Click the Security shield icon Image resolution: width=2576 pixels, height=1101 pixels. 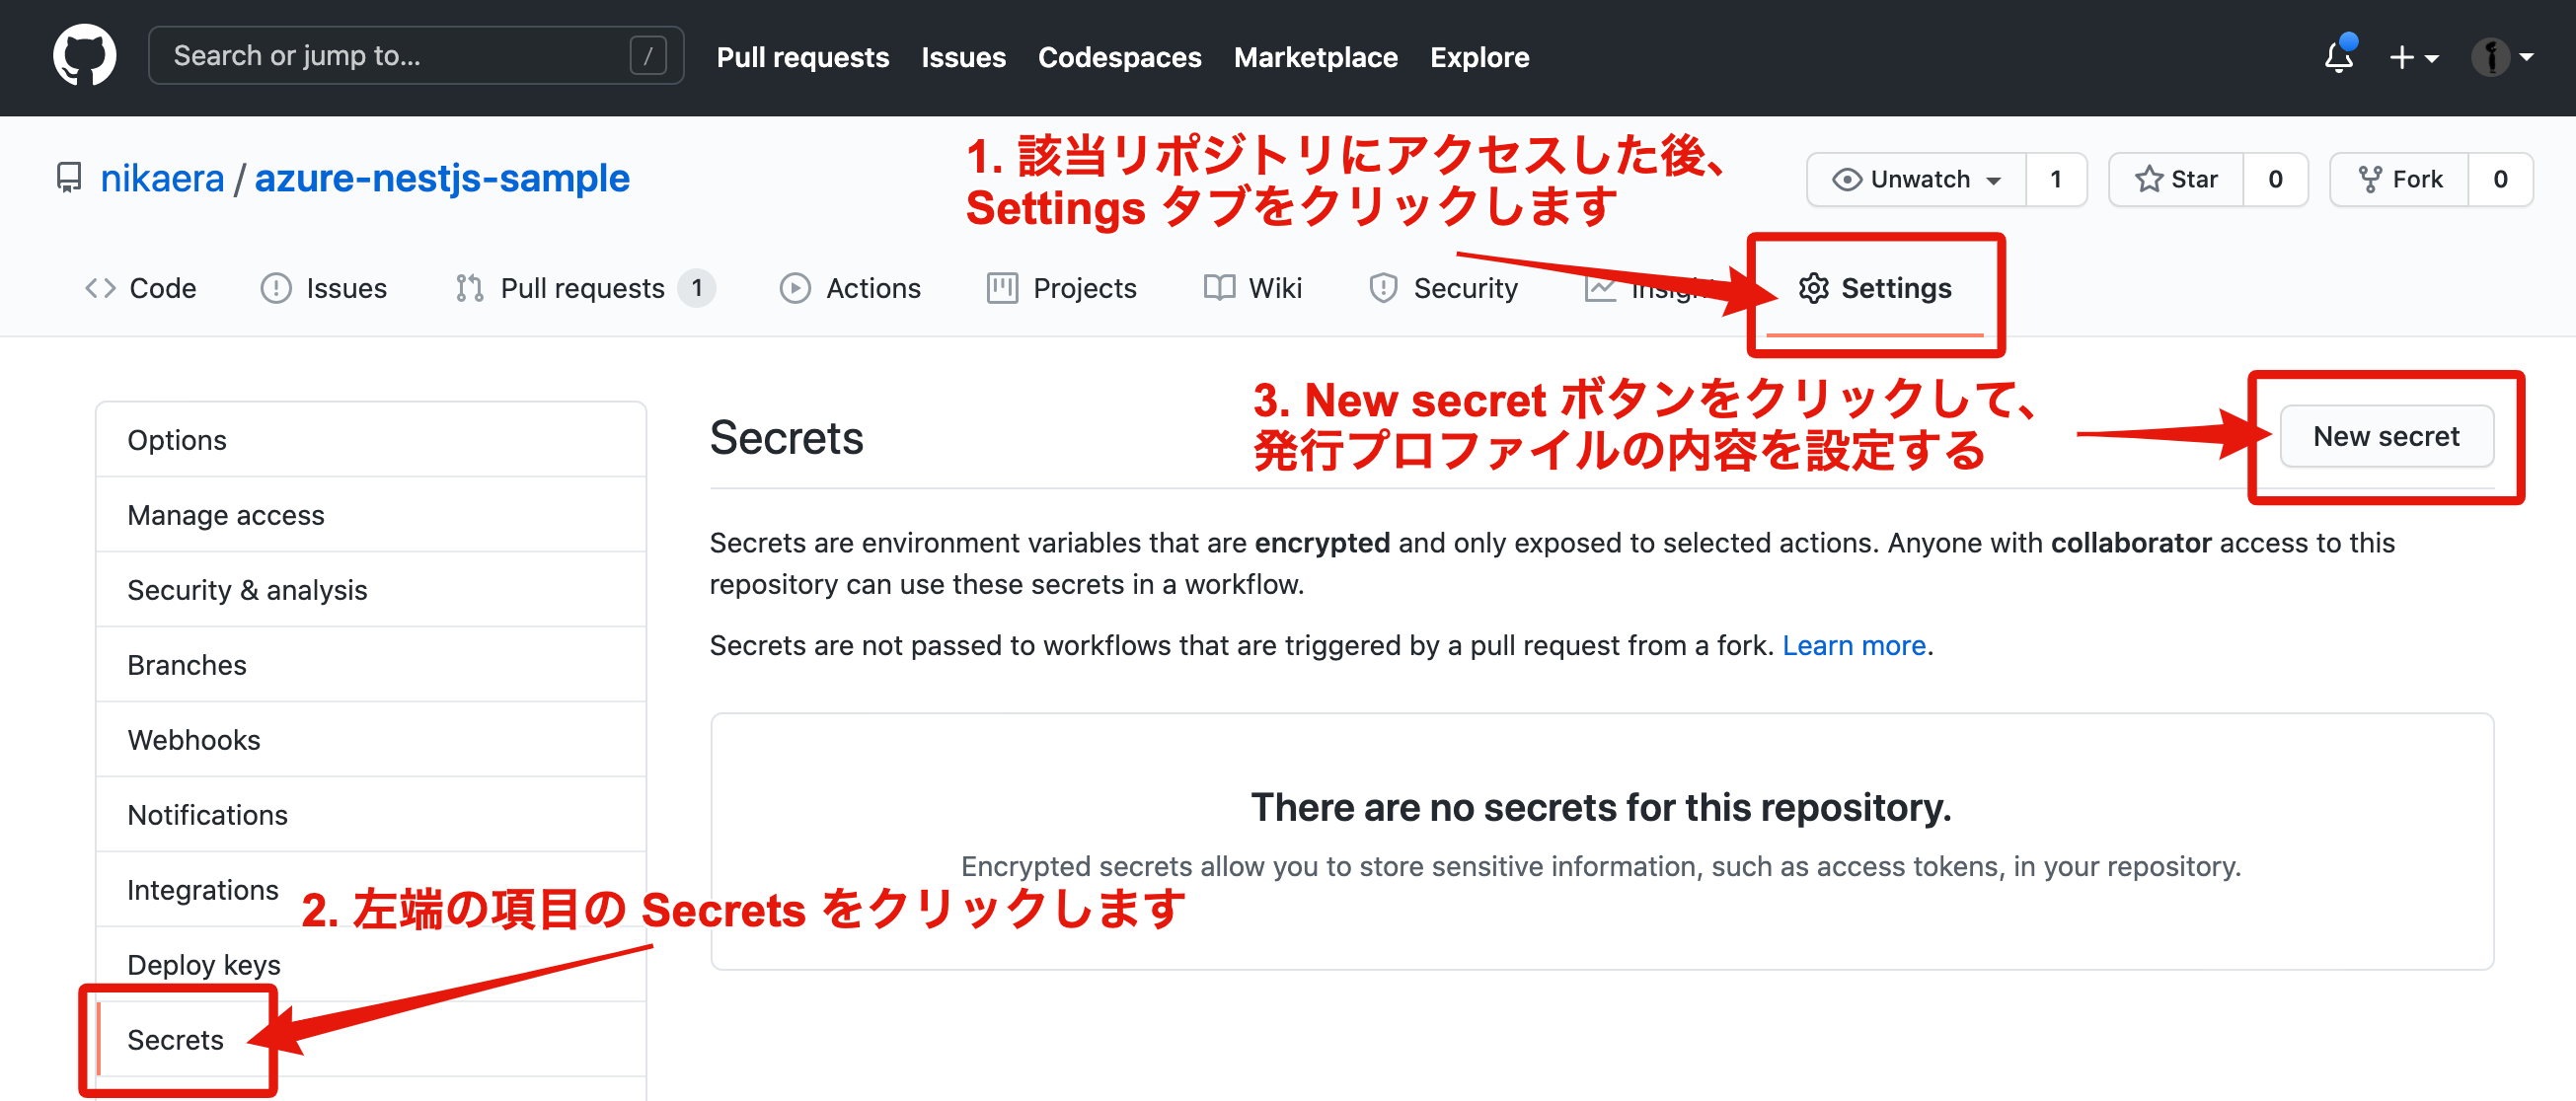click(1382, 288)
